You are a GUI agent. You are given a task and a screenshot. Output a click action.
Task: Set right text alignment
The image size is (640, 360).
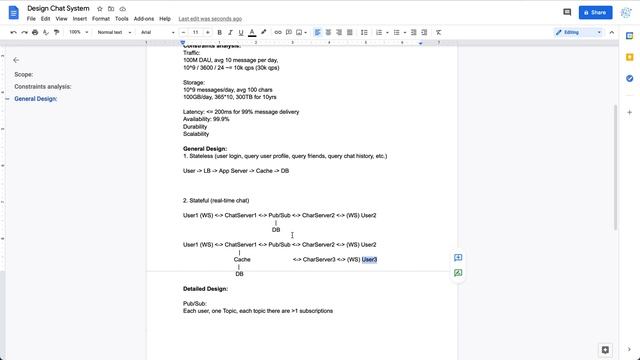[339, 32]
